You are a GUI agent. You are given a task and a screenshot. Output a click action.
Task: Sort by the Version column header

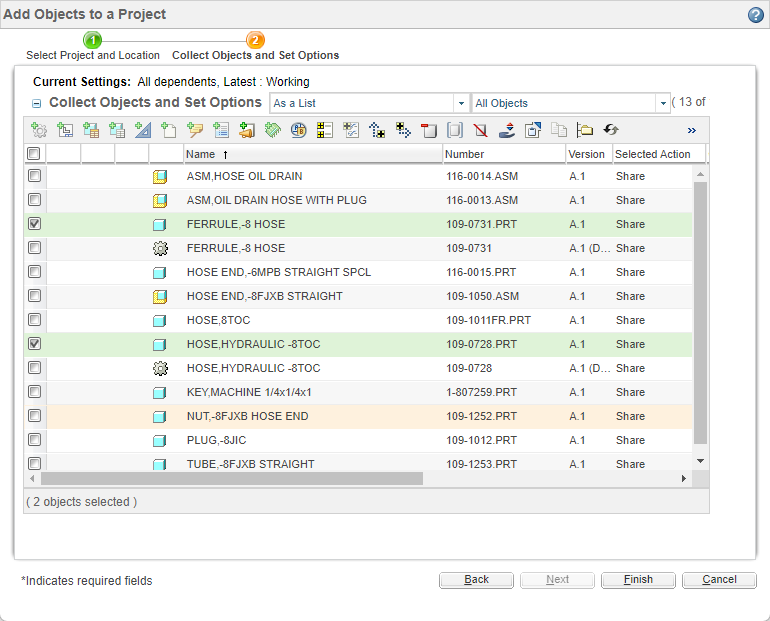(589, 154)
